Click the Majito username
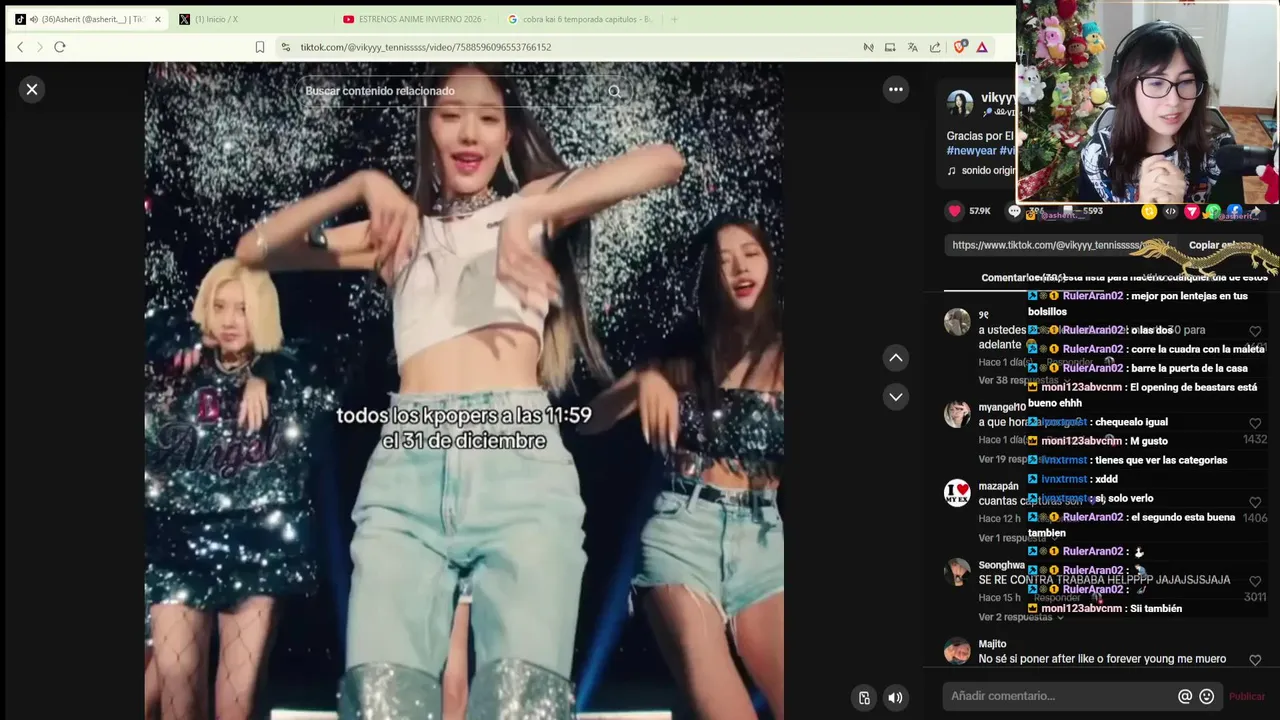This screenshot has height=720, width=1280. pos(992,644)
